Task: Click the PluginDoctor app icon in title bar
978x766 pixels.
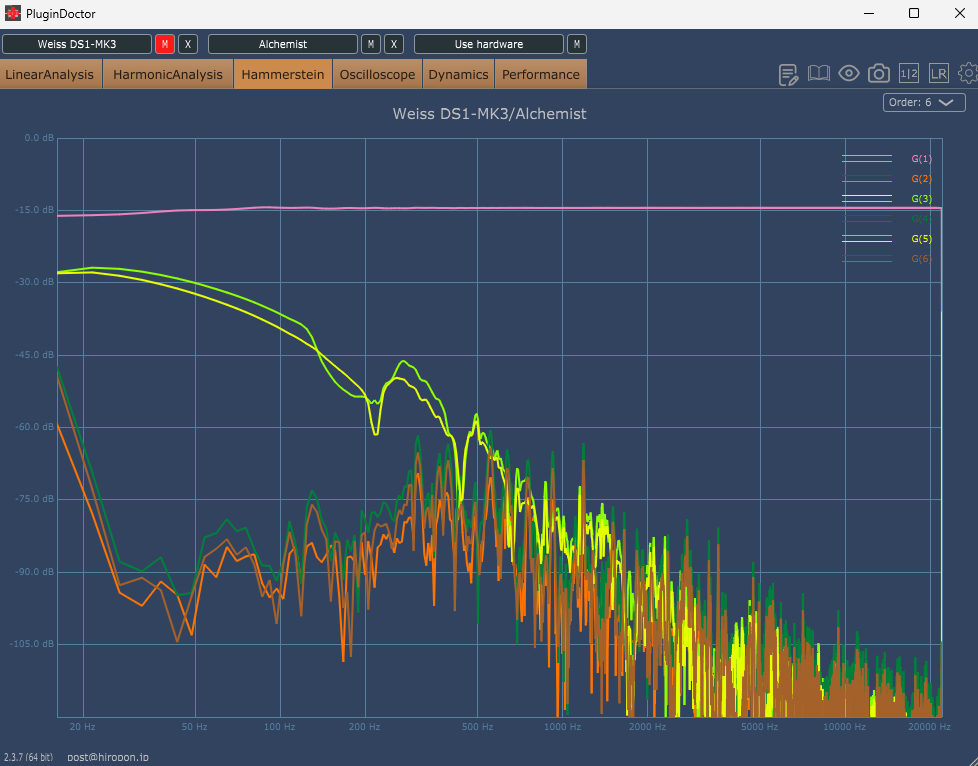Action: tap(12, 13)
